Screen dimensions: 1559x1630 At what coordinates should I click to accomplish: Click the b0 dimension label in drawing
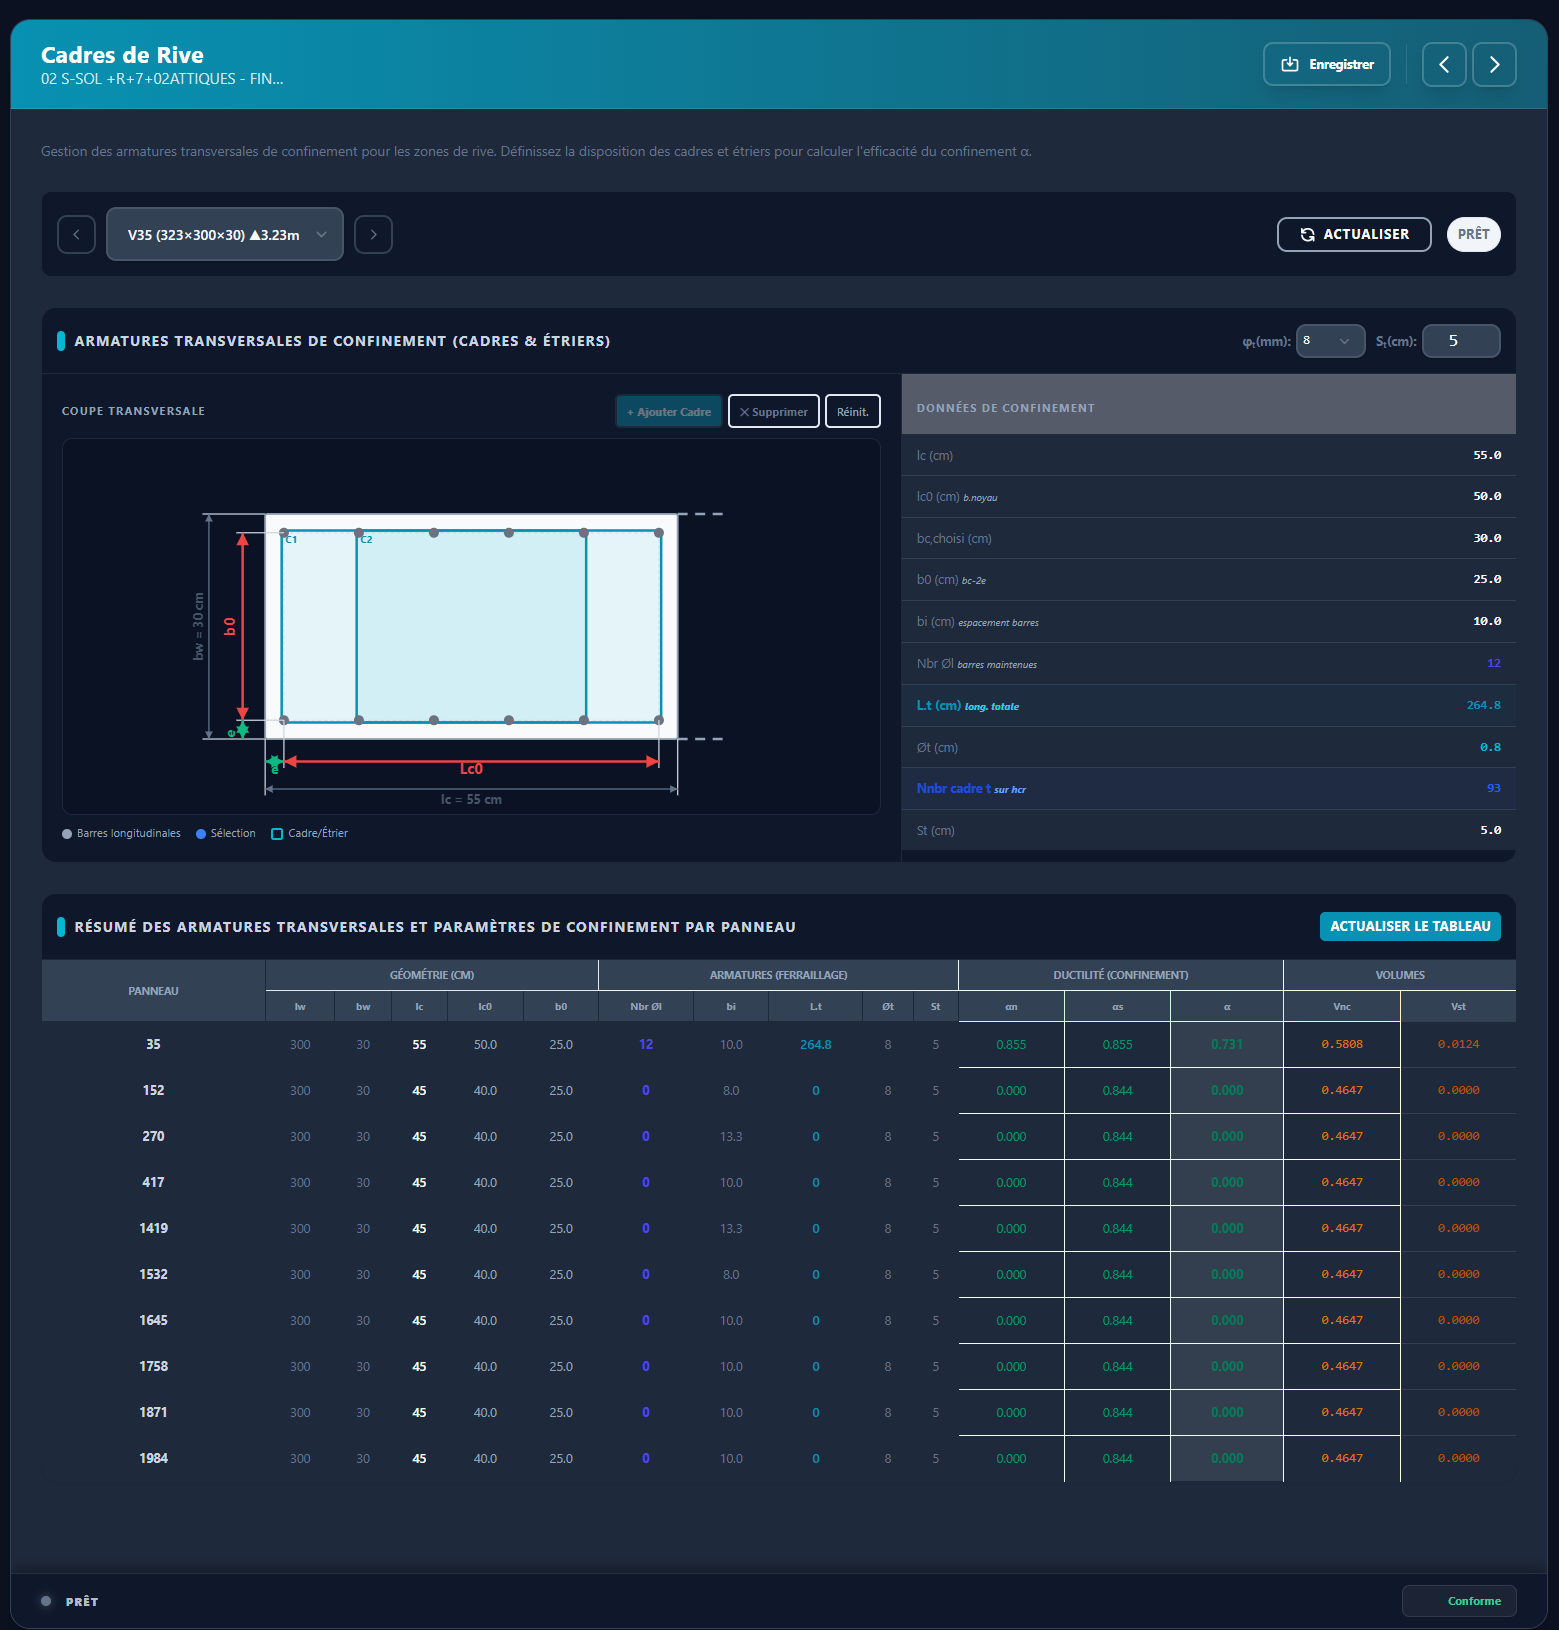tap(230, 626)
